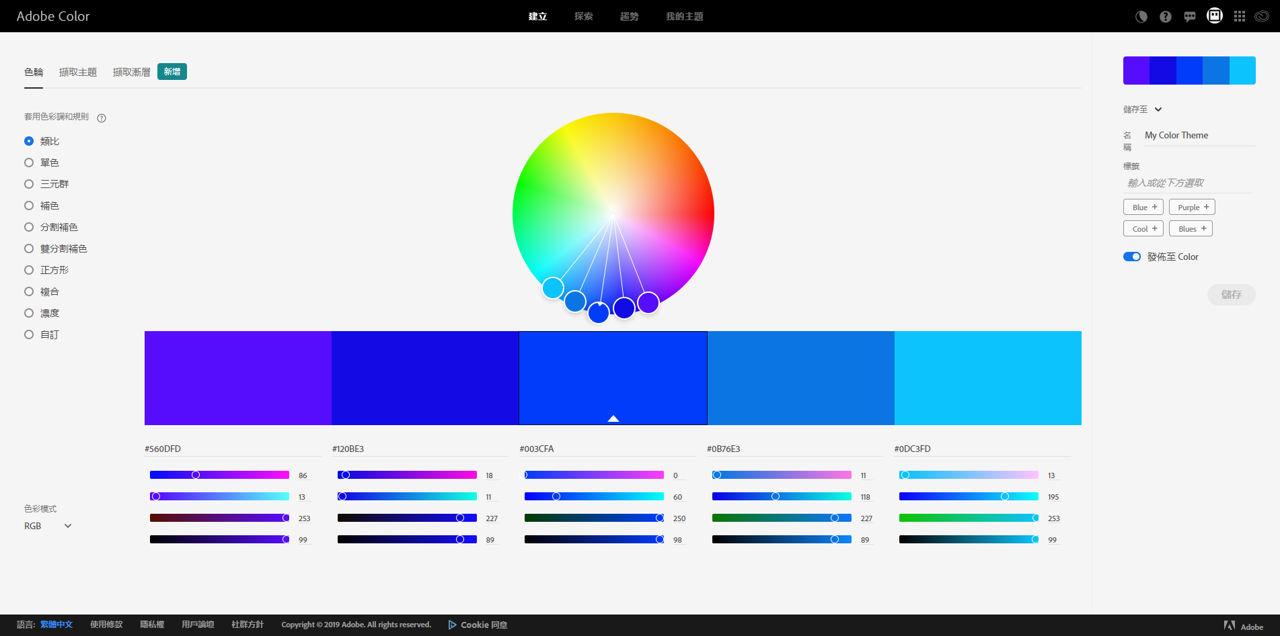Click the Adobe Color logo title

53,16
